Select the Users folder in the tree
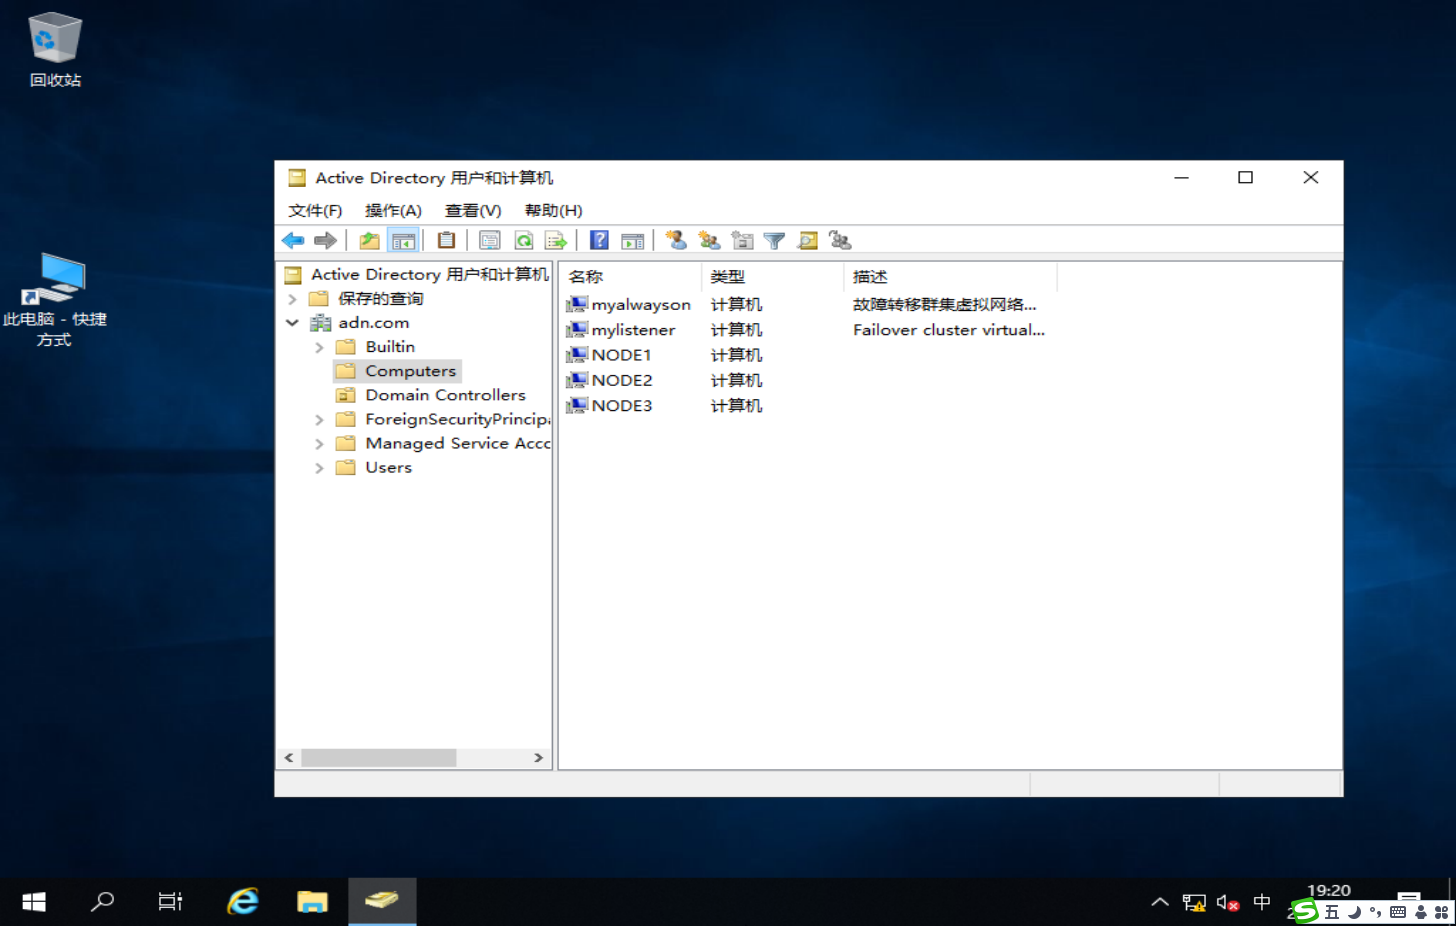Screen dimensions: 1456x926 388,466
